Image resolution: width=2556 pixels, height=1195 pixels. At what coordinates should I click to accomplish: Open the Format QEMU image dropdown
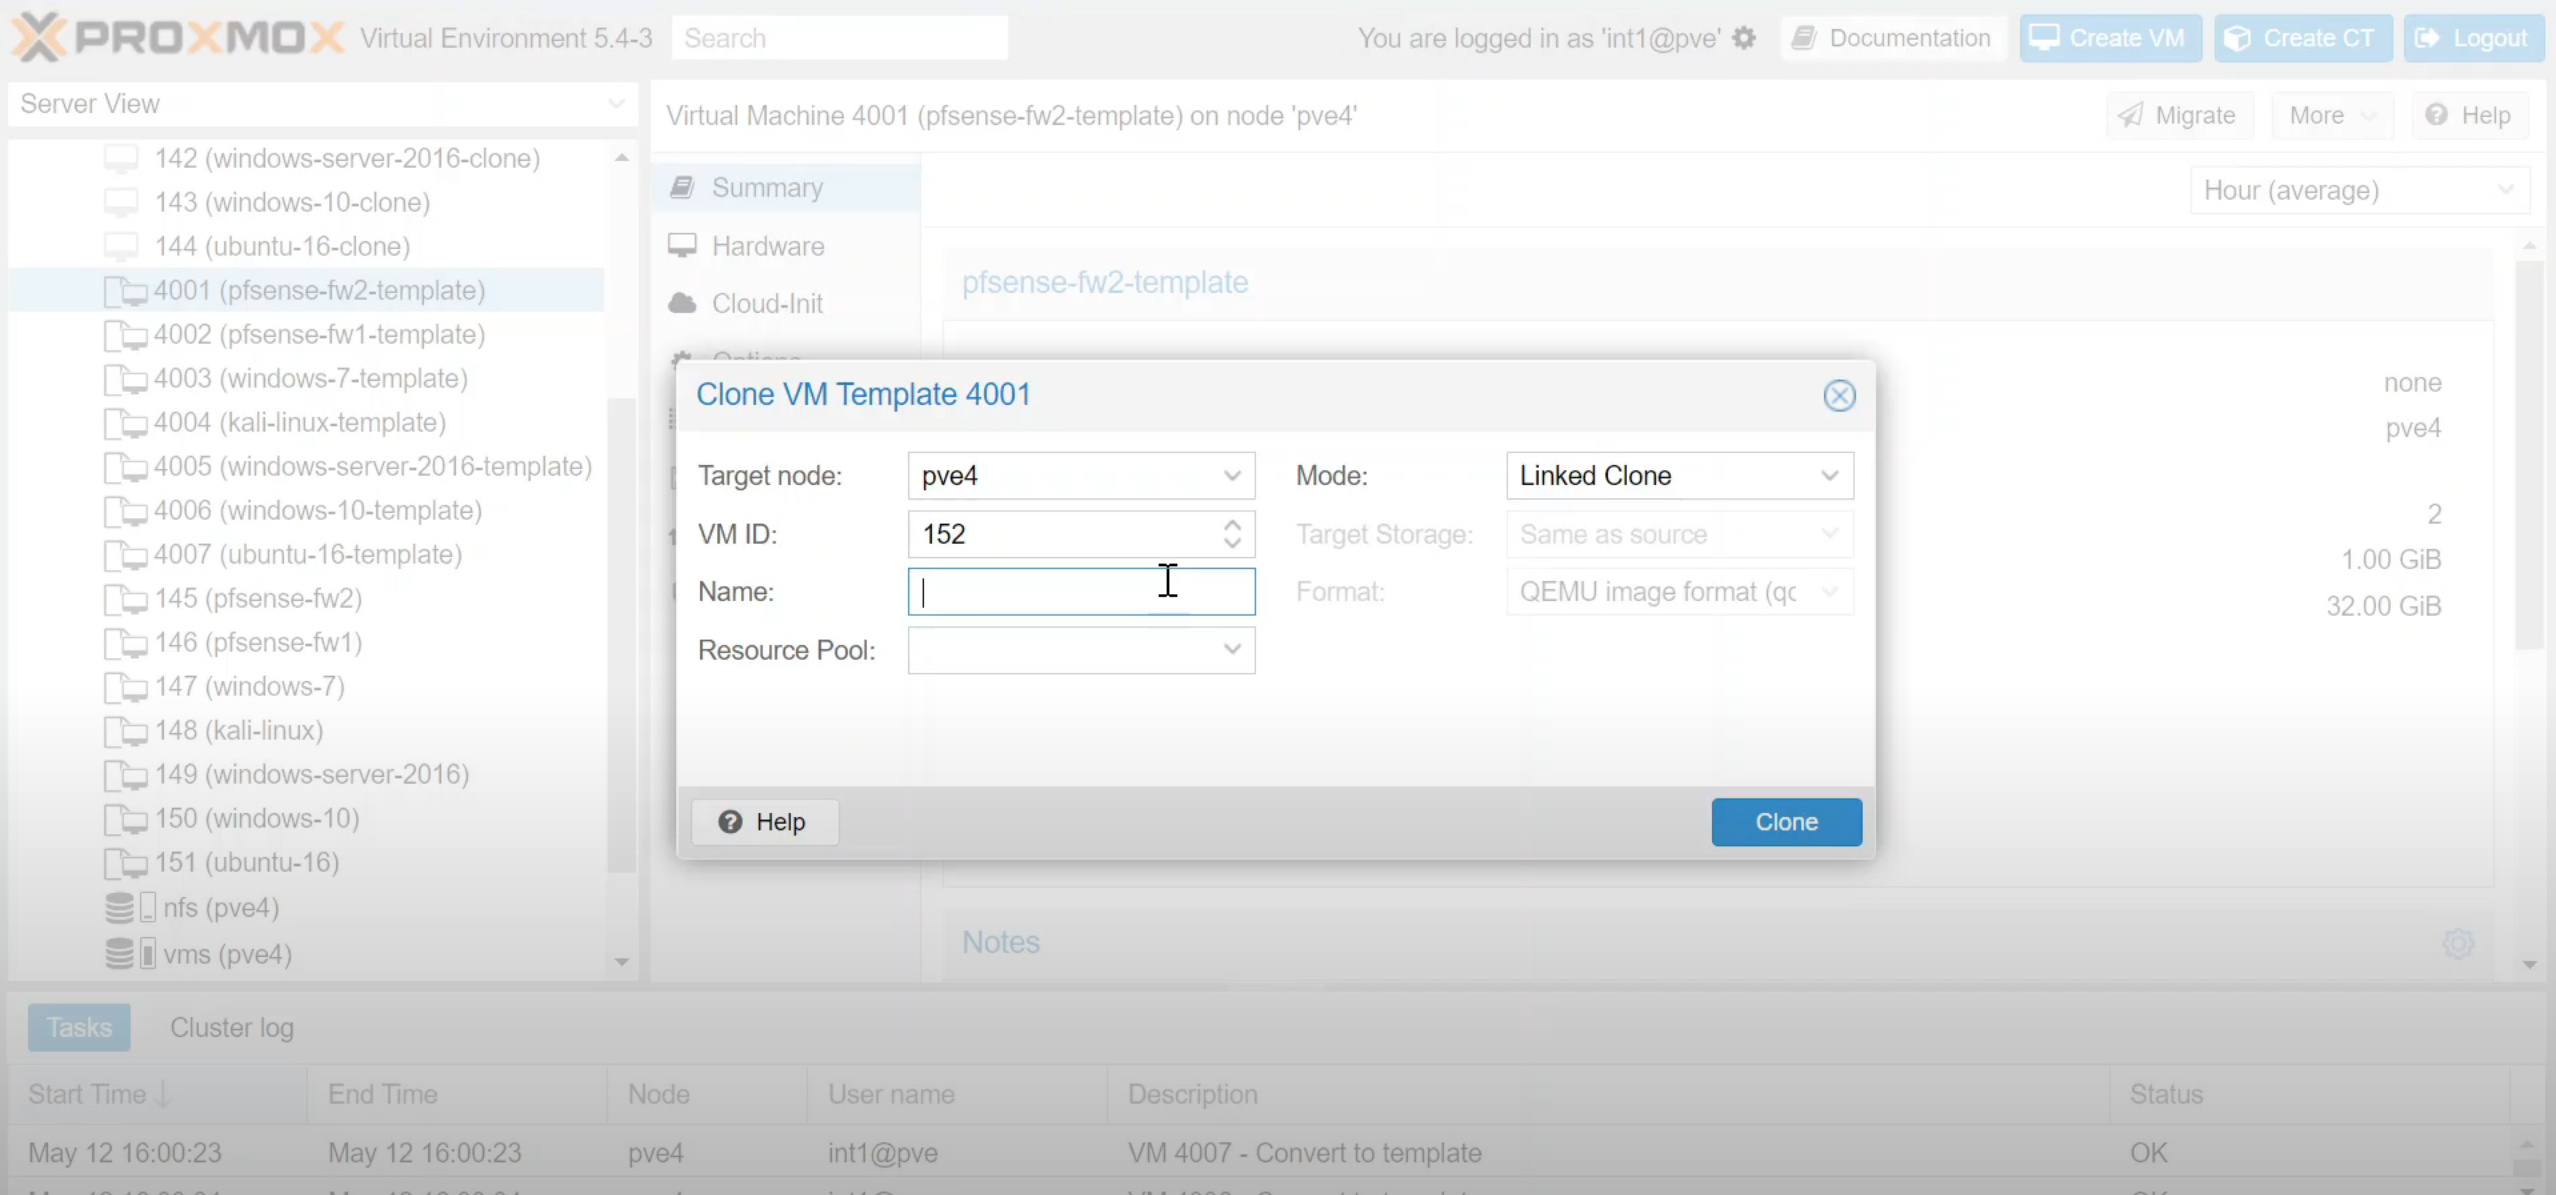click(x=1829, y=592)
